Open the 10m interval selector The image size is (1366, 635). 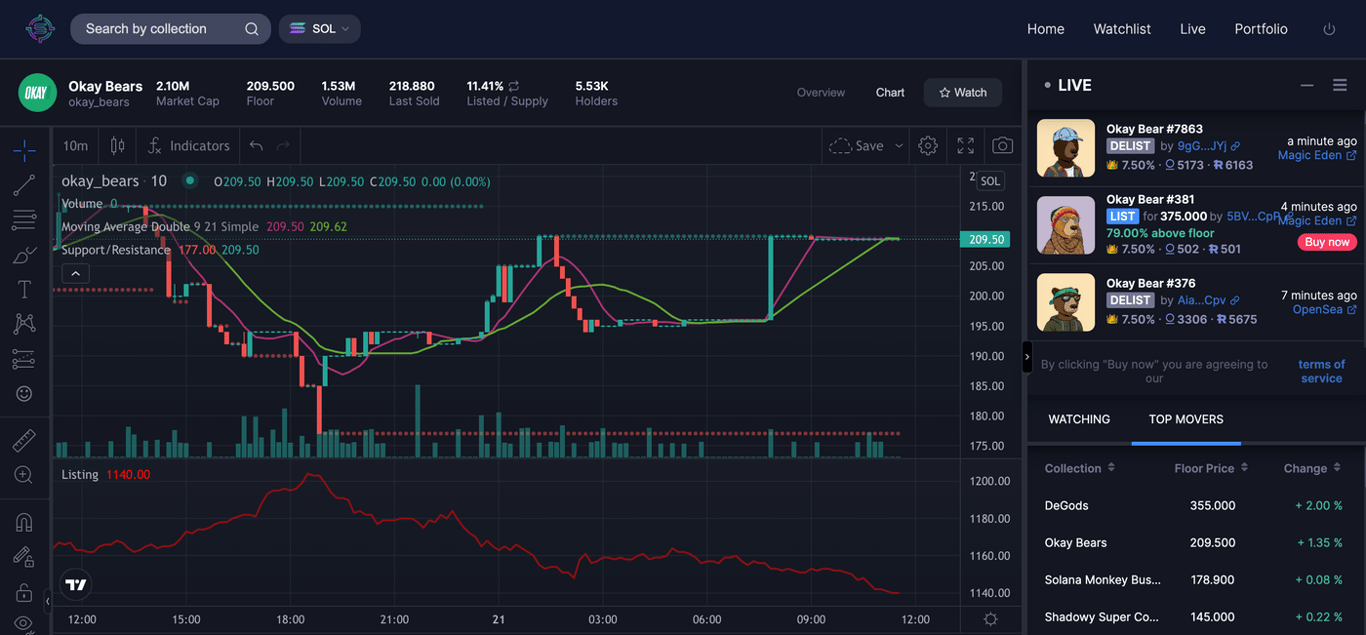point(75,146)
